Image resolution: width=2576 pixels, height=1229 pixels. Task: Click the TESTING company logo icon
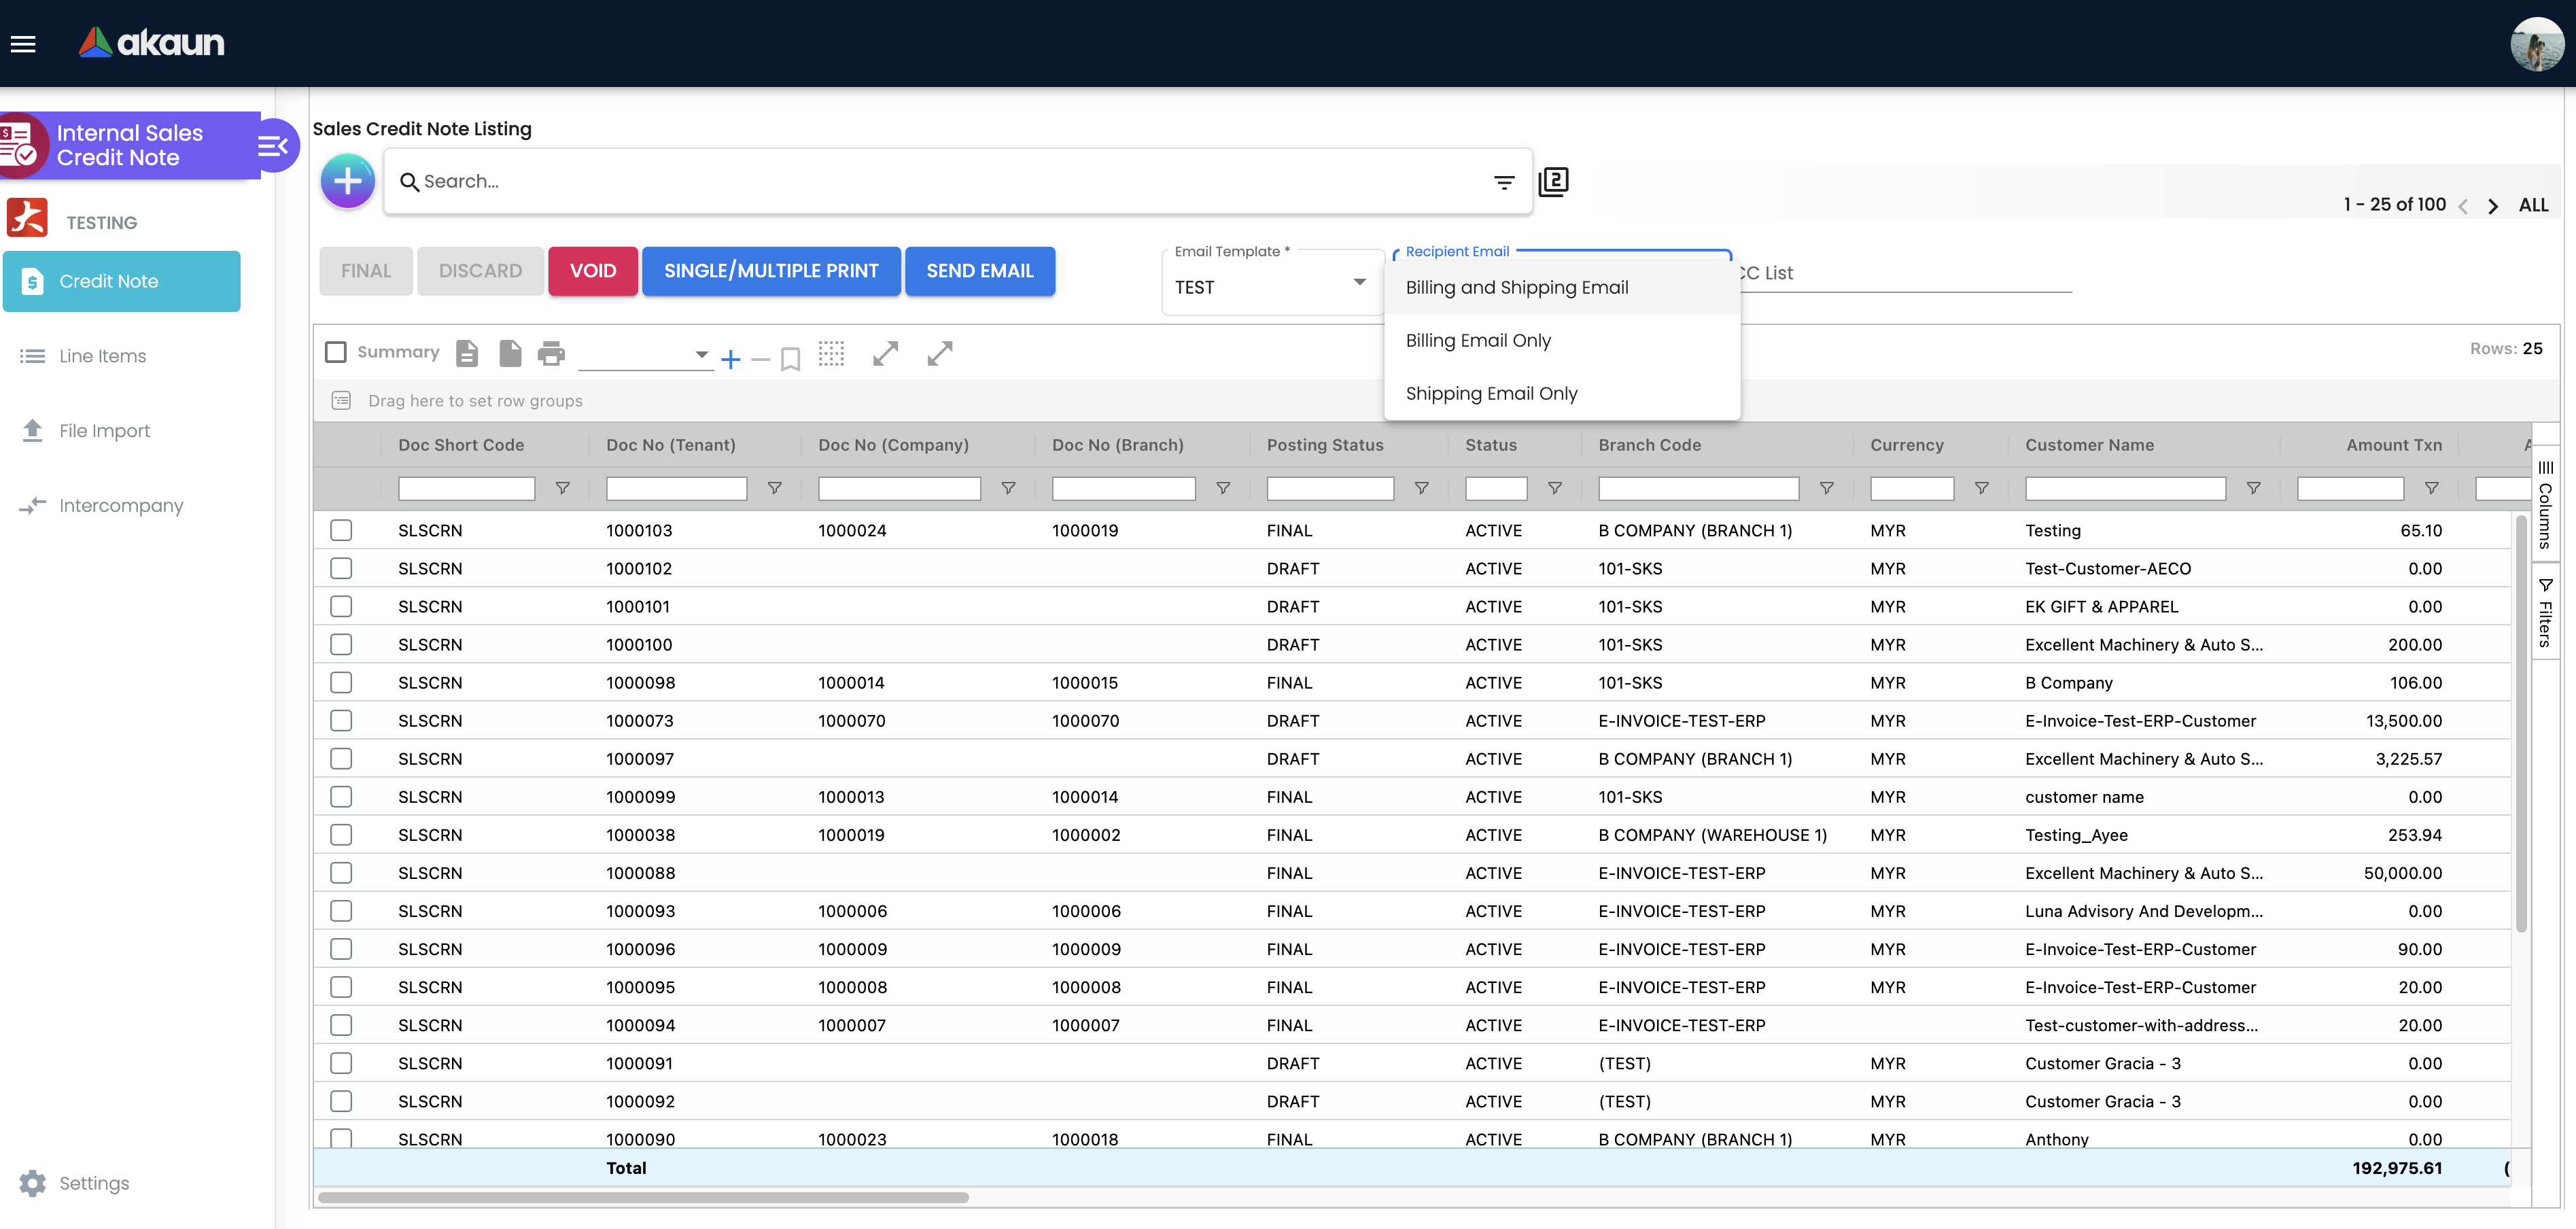point(27,217)
